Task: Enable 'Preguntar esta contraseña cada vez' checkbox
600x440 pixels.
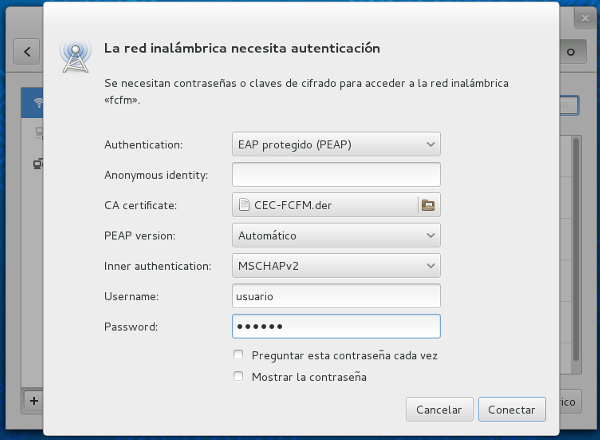Action: pos(238,355)
